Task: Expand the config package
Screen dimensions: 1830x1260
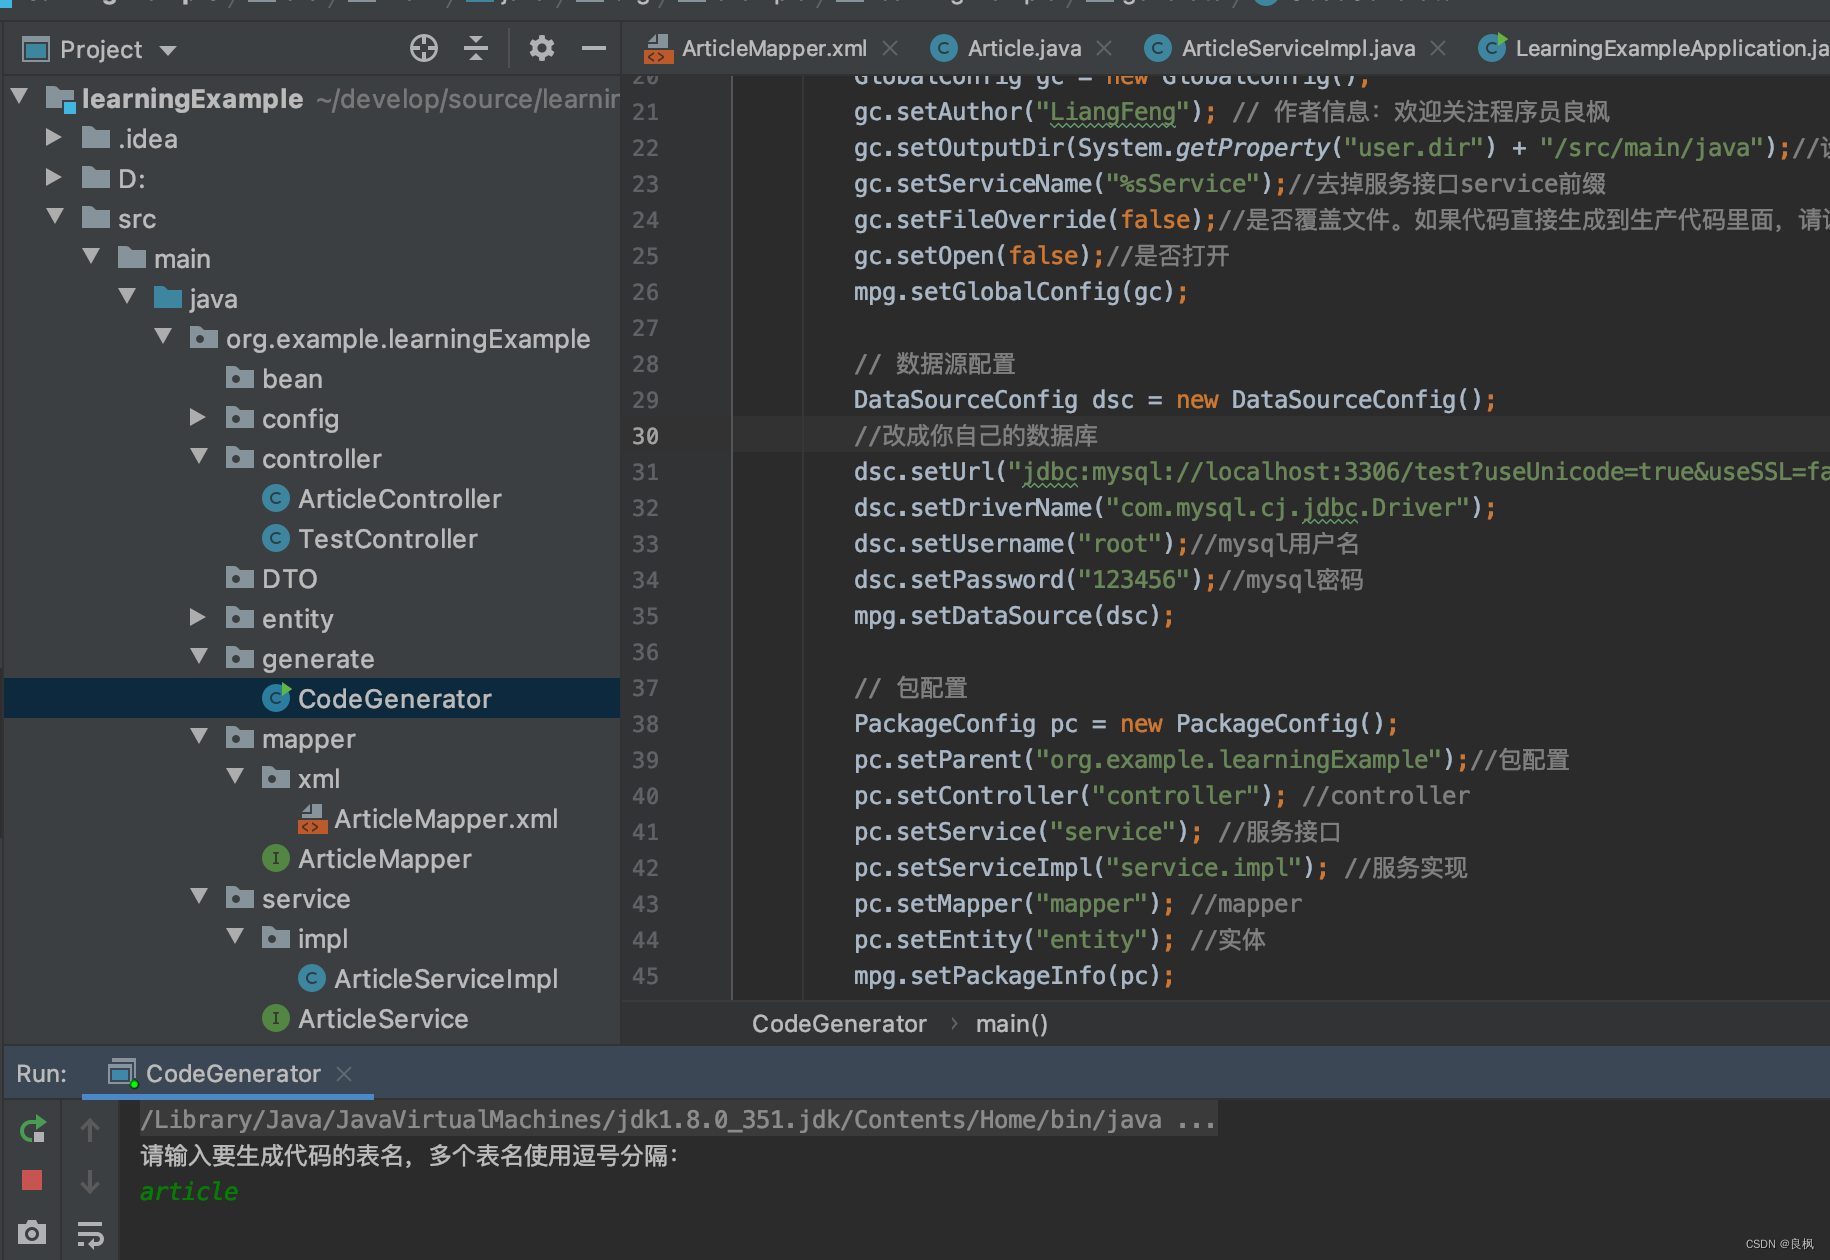Action: pyautogui.click(x=198, y=417)
